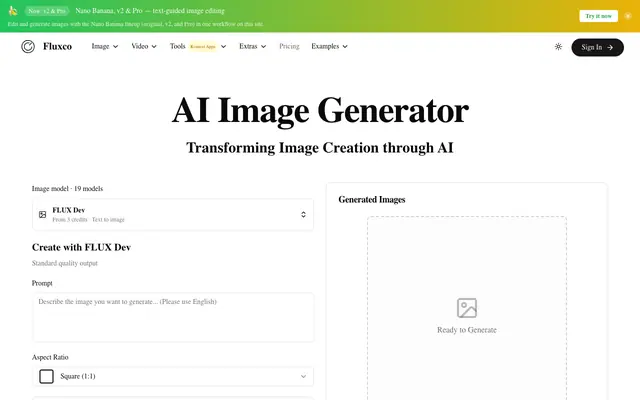Open the Extras menu in navbar
Screen dimensions: 640x400
pyautogui.click(x=253, y=46)
